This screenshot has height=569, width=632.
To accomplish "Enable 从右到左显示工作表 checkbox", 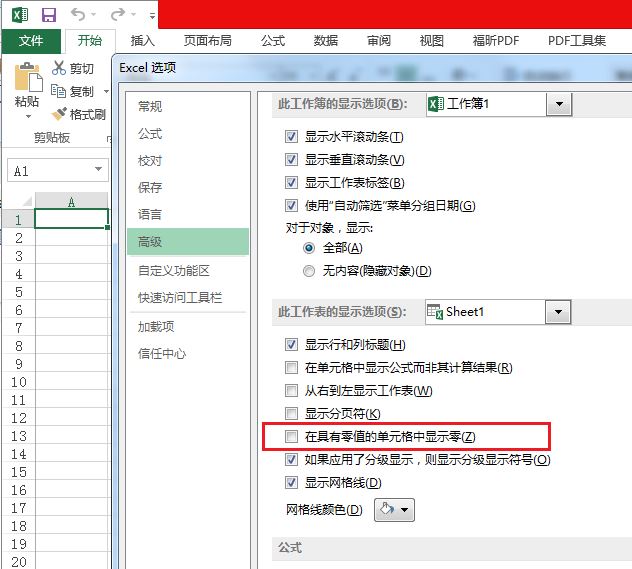I will coord(291,391).
